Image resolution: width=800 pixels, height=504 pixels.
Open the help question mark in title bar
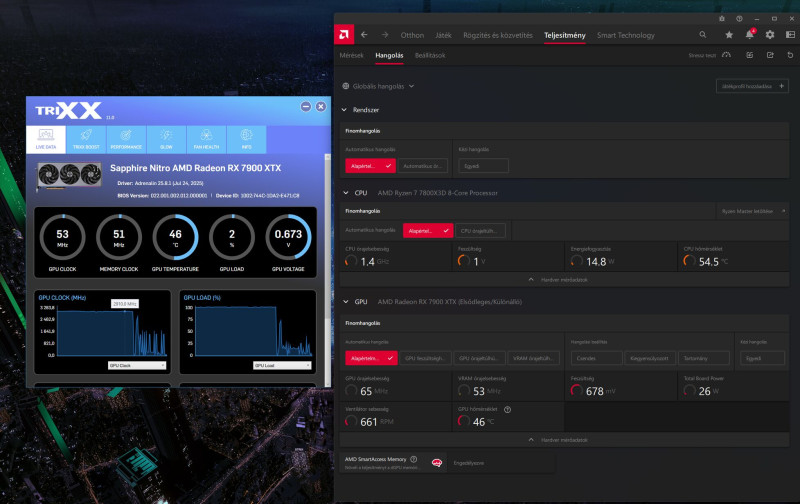pos(739,18)
